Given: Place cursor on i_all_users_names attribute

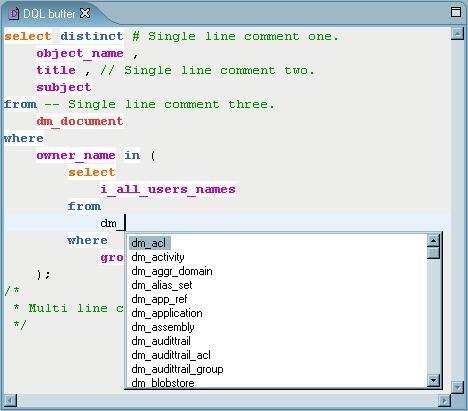Looking at the screenshot, I should (x=168, y=189).
